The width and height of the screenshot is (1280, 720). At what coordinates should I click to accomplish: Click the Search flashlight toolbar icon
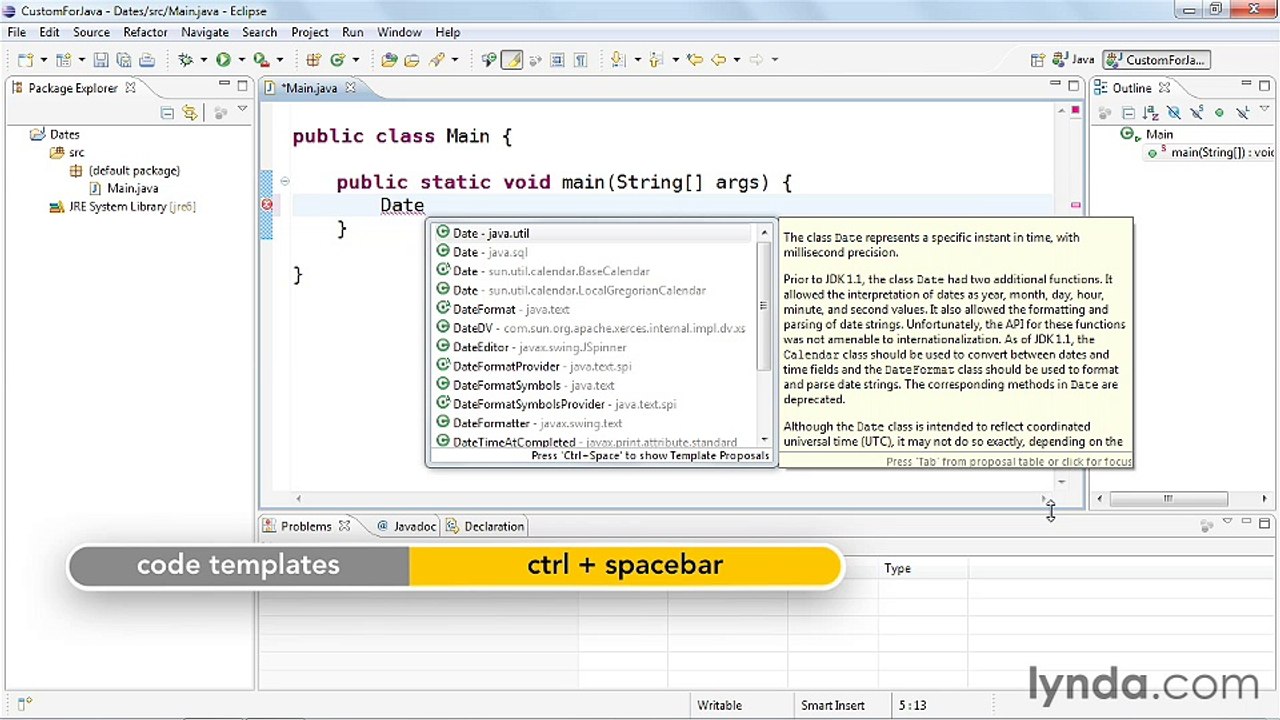pos(436,60)
